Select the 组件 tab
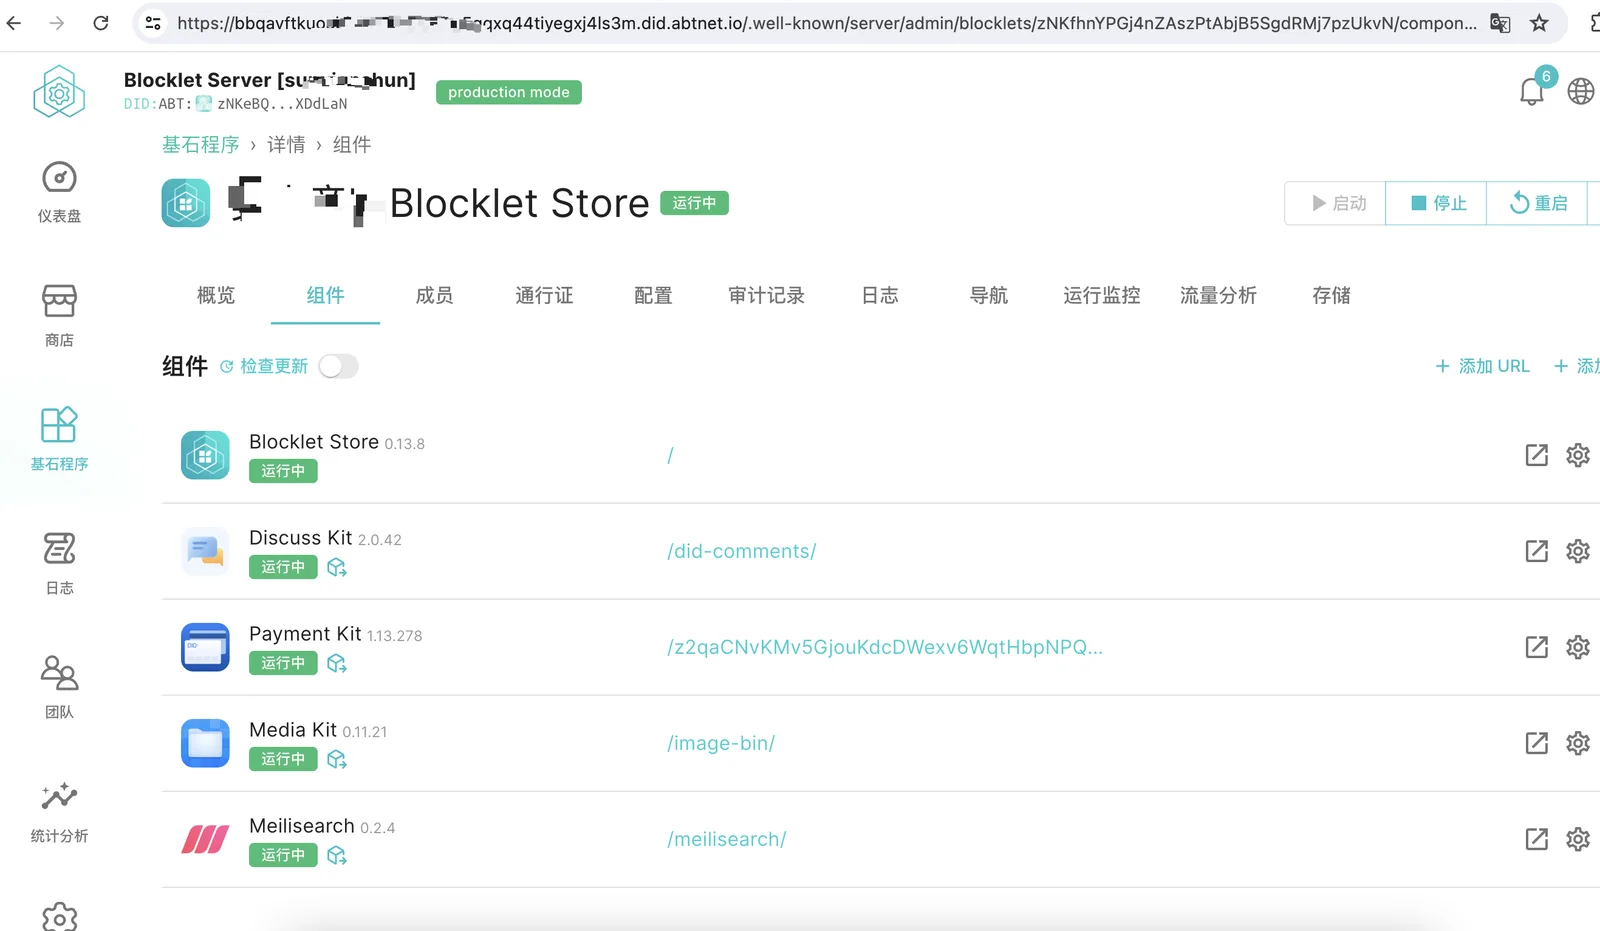 325,295
